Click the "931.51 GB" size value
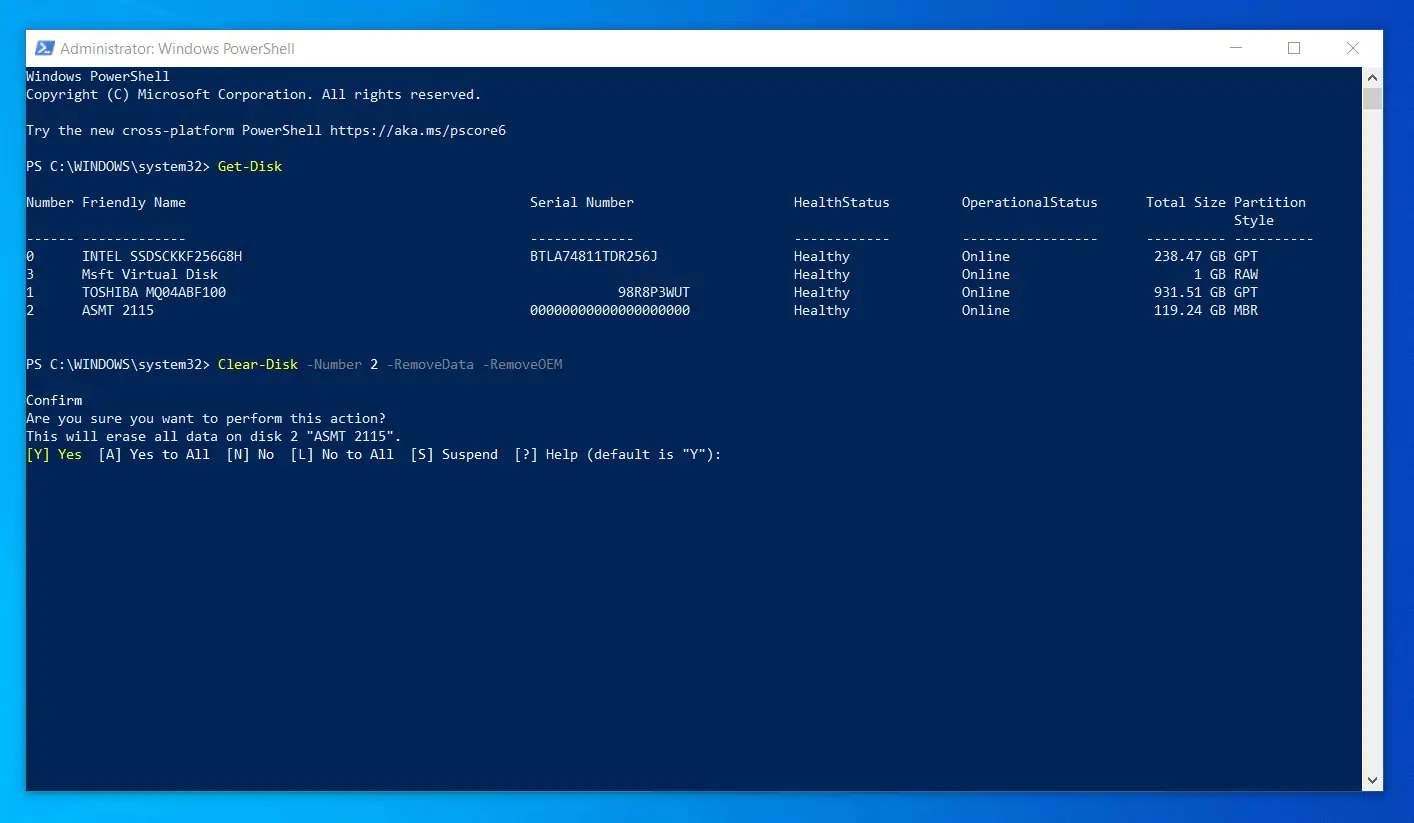 [1190, 292]
